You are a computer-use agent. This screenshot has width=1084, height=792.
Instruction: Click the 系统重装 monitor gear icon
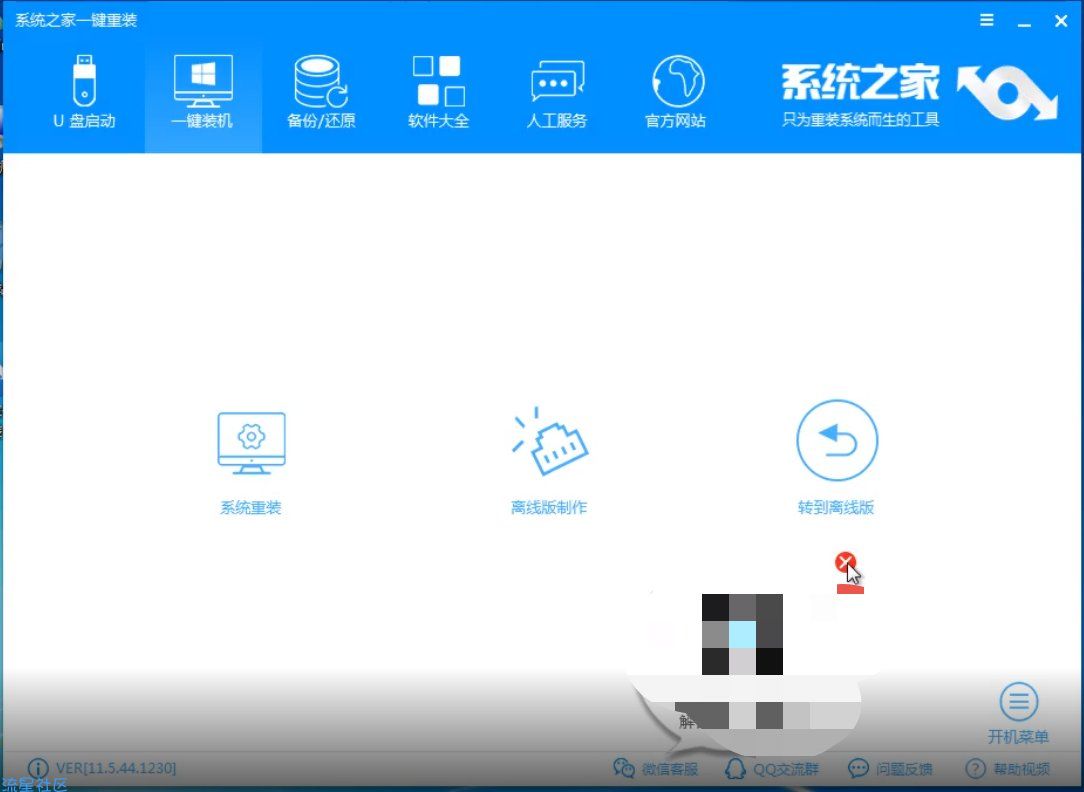[x=251, y=443]
